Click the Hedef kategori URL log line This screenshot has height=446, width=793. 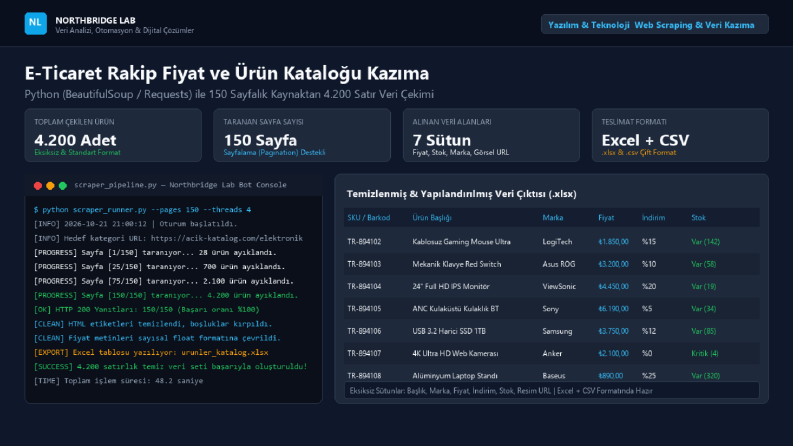pos(168,238)
